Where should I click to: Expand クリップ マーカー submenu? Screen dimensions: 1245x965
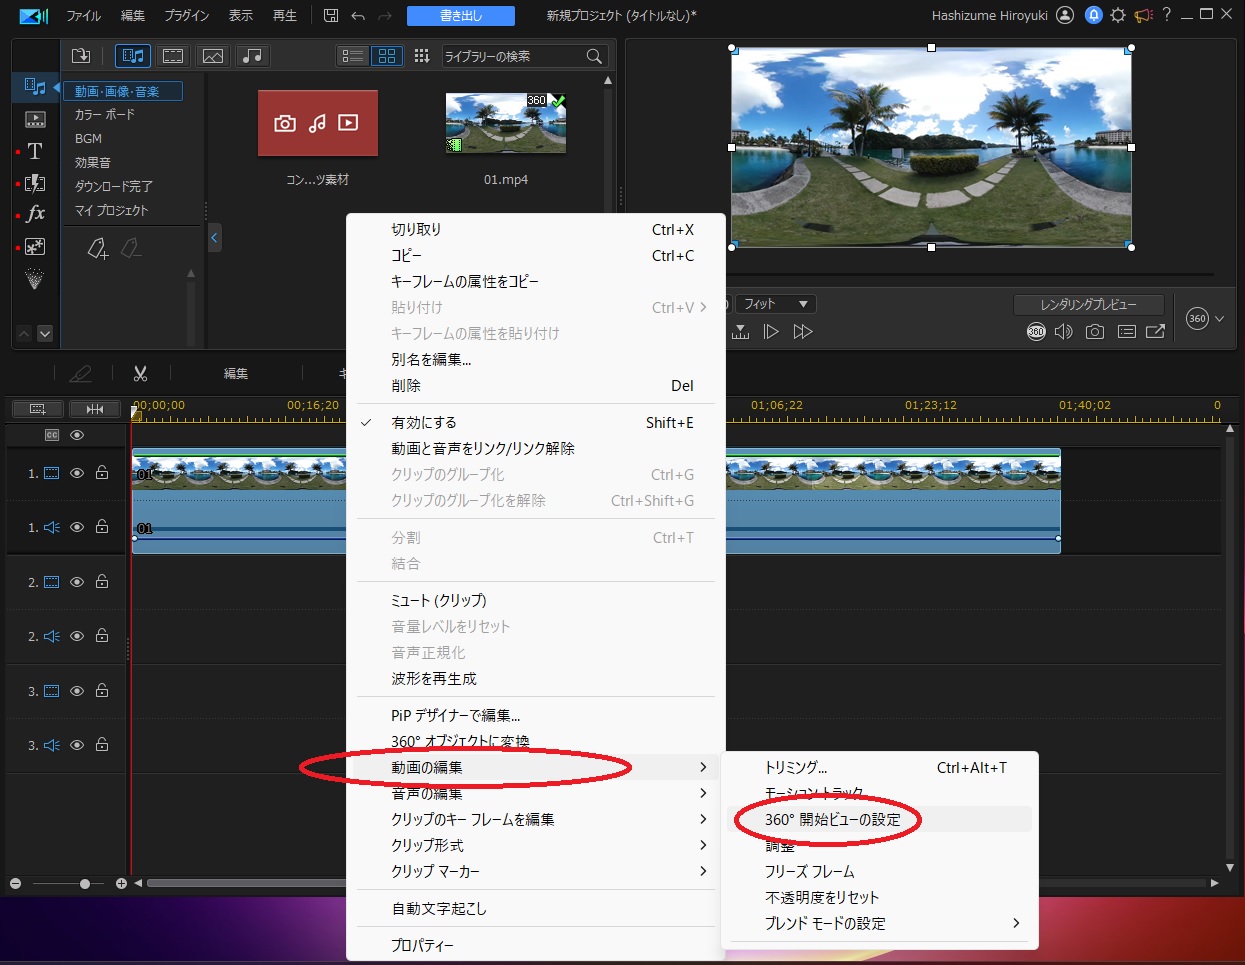pos(536,871)
